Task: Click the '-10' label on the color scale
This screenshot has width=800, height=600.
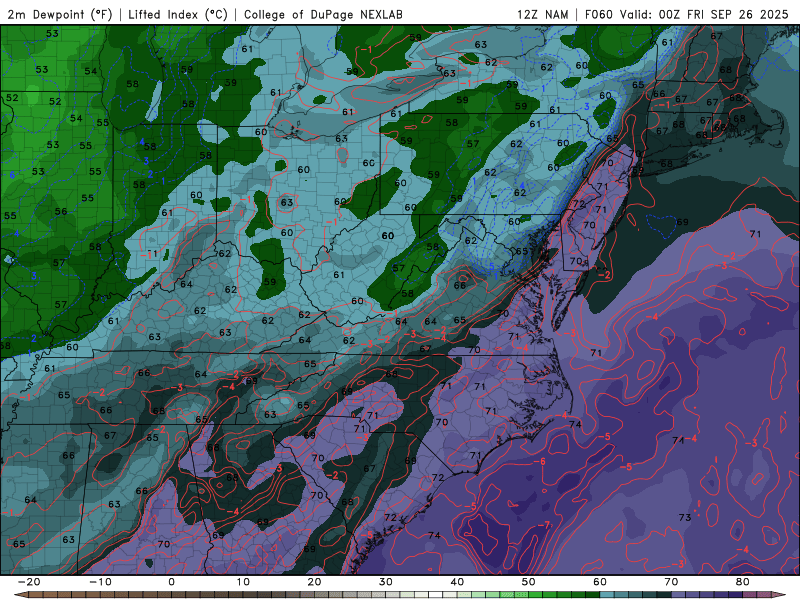Action: 100,582
